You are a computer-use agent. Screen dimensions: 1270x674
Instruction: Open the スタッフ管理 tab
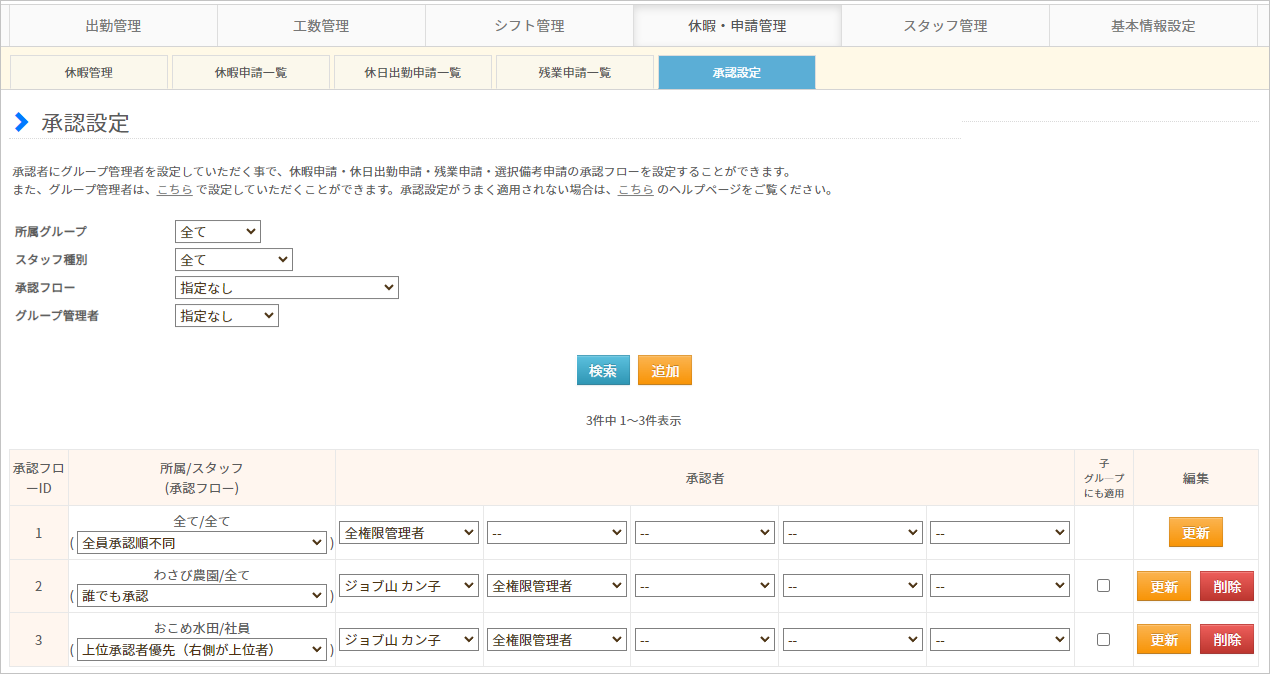click(x=945, y=26)
